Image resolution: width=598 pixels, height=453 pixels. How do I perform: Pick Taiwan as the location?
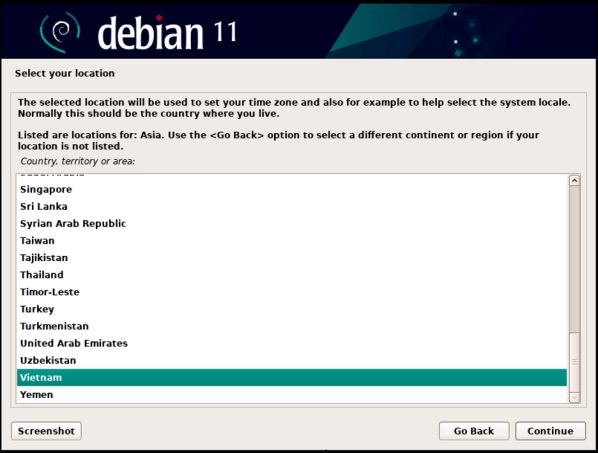click(x=292, y=241)
